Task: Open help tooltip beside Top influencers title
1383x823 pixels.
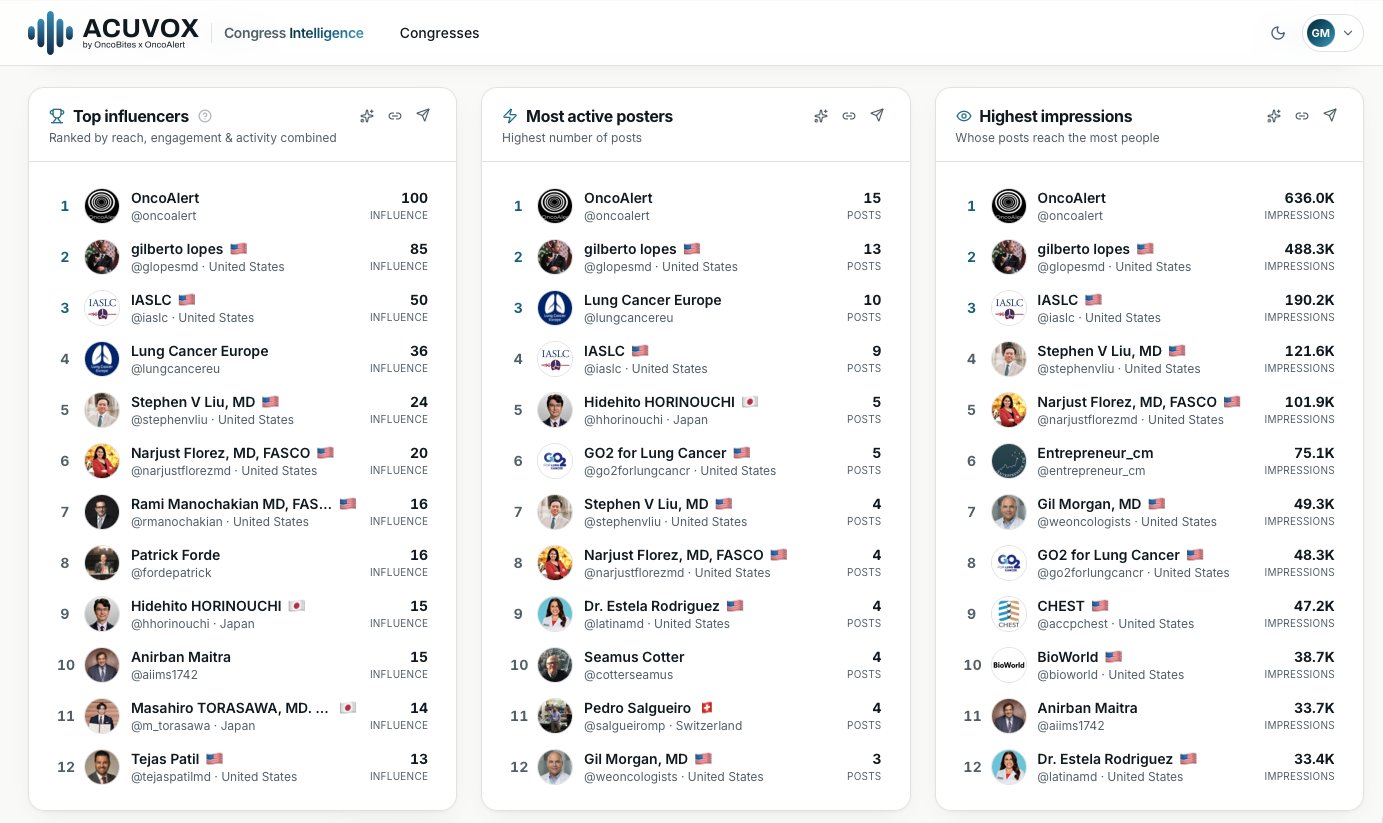Action: tap(205, 116)
